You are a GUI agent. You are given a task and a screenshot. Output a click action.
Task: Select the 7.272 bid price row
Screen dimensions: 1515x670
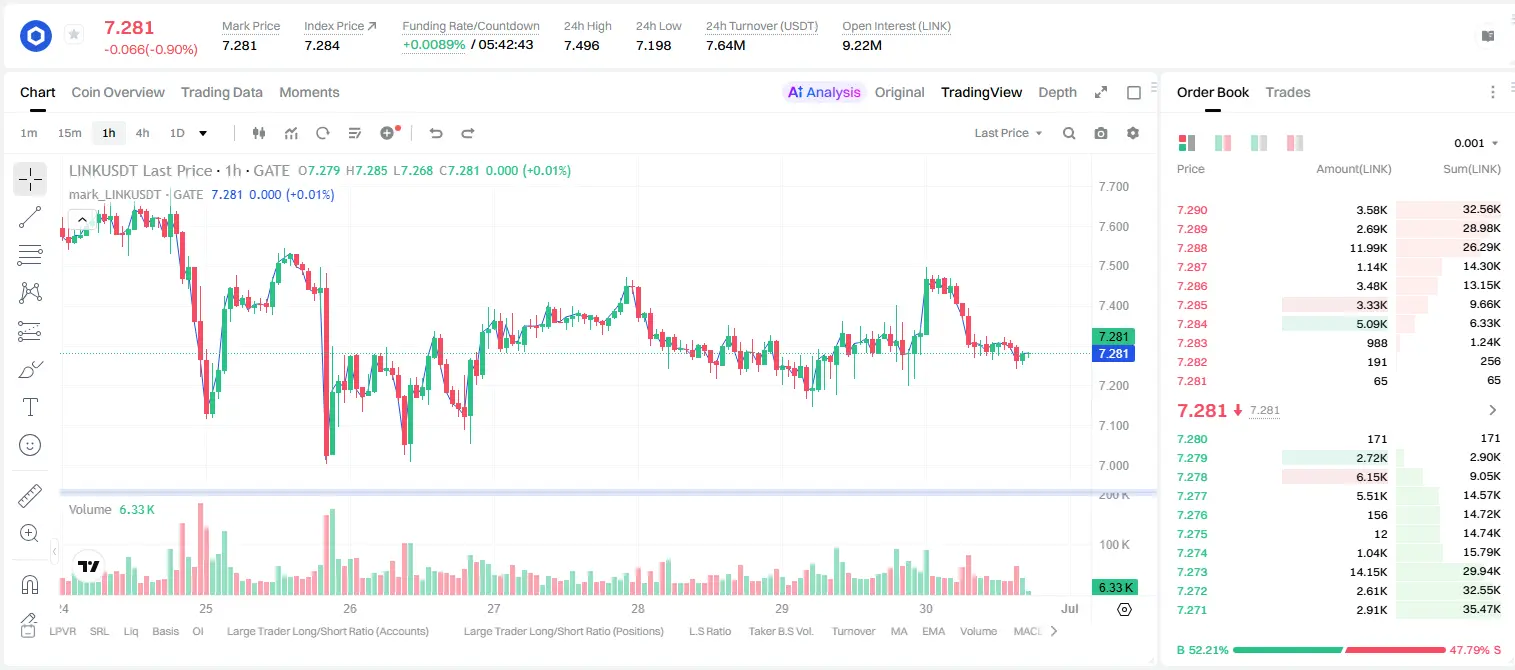[x=1338, y=591]
